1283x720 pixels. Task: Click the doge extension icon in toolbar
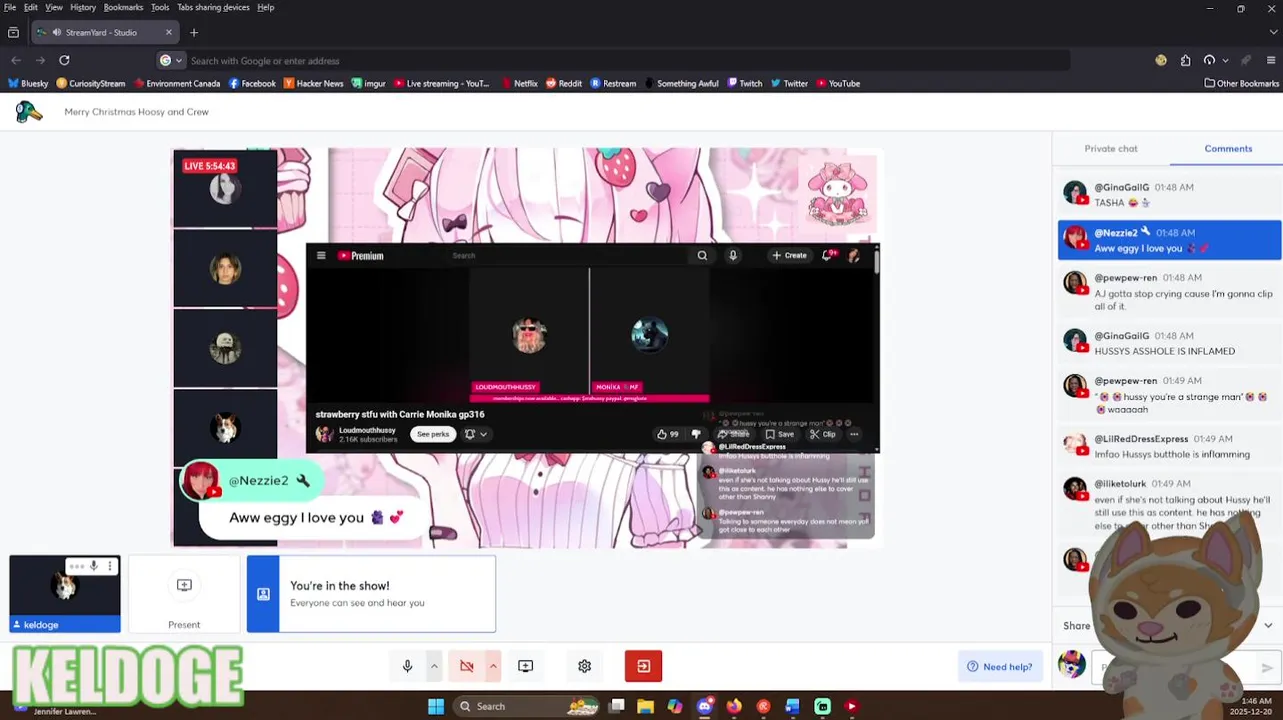pos(1161,60)
